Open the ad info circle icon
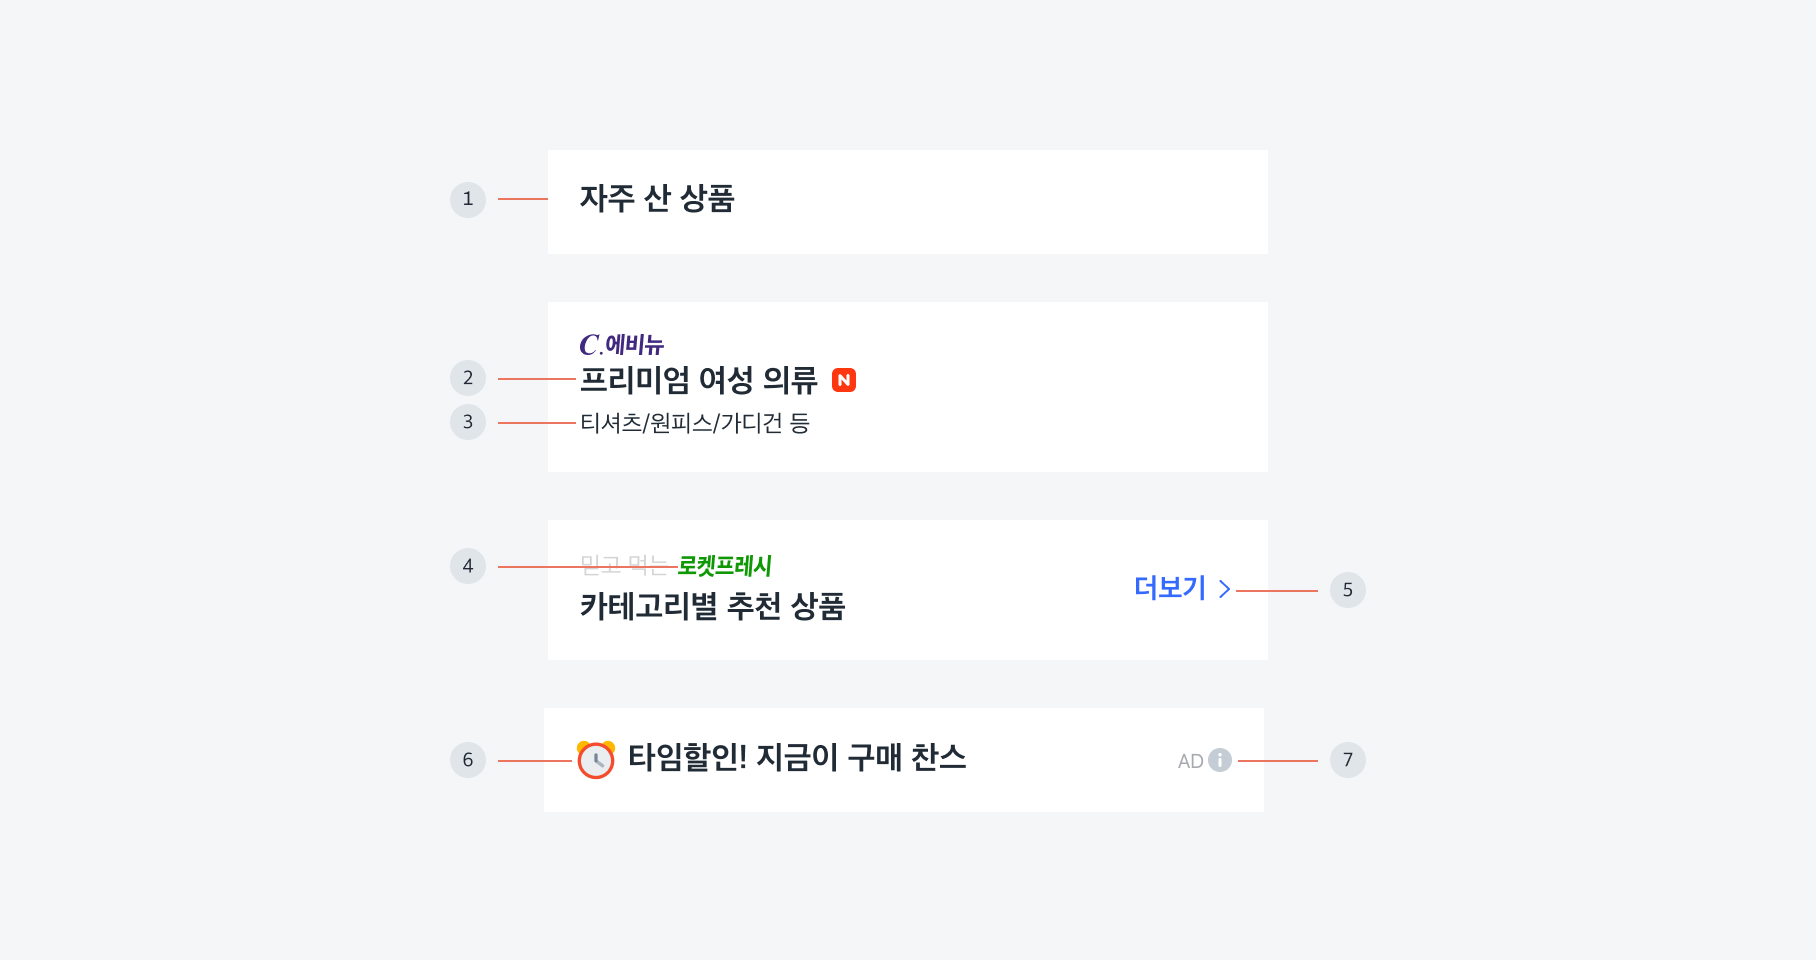Image resolution: width=1816 pixels, height=960 pixels. click(1220, 760)
